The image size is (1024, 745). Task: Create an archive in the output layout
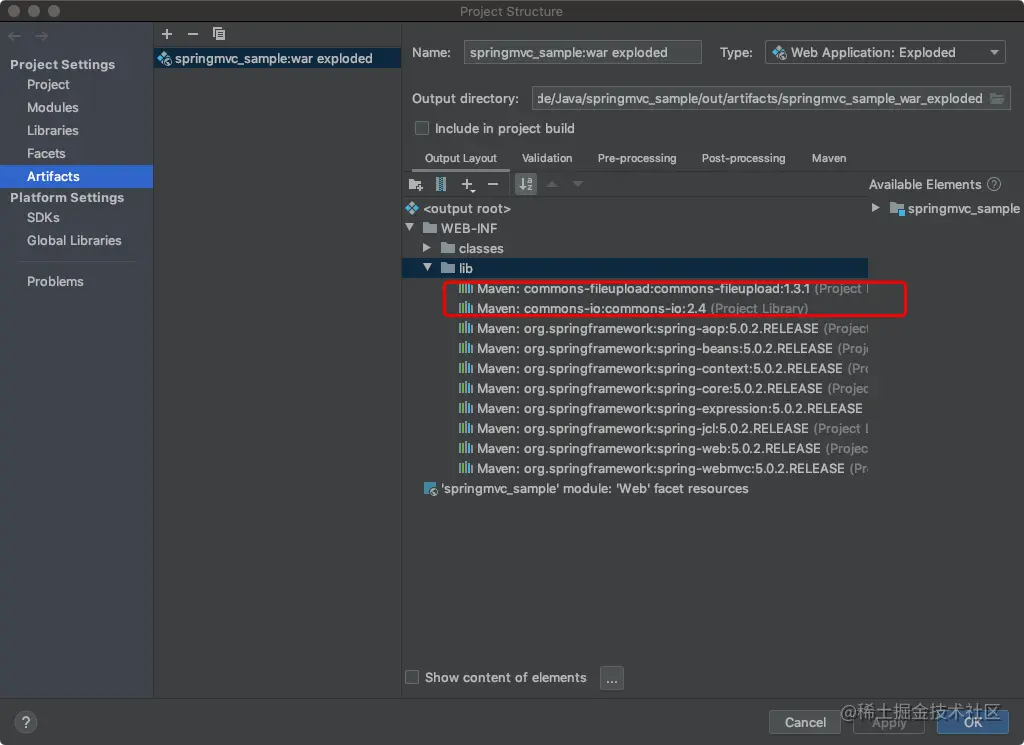pyautogui.click(x=441, y=185)
